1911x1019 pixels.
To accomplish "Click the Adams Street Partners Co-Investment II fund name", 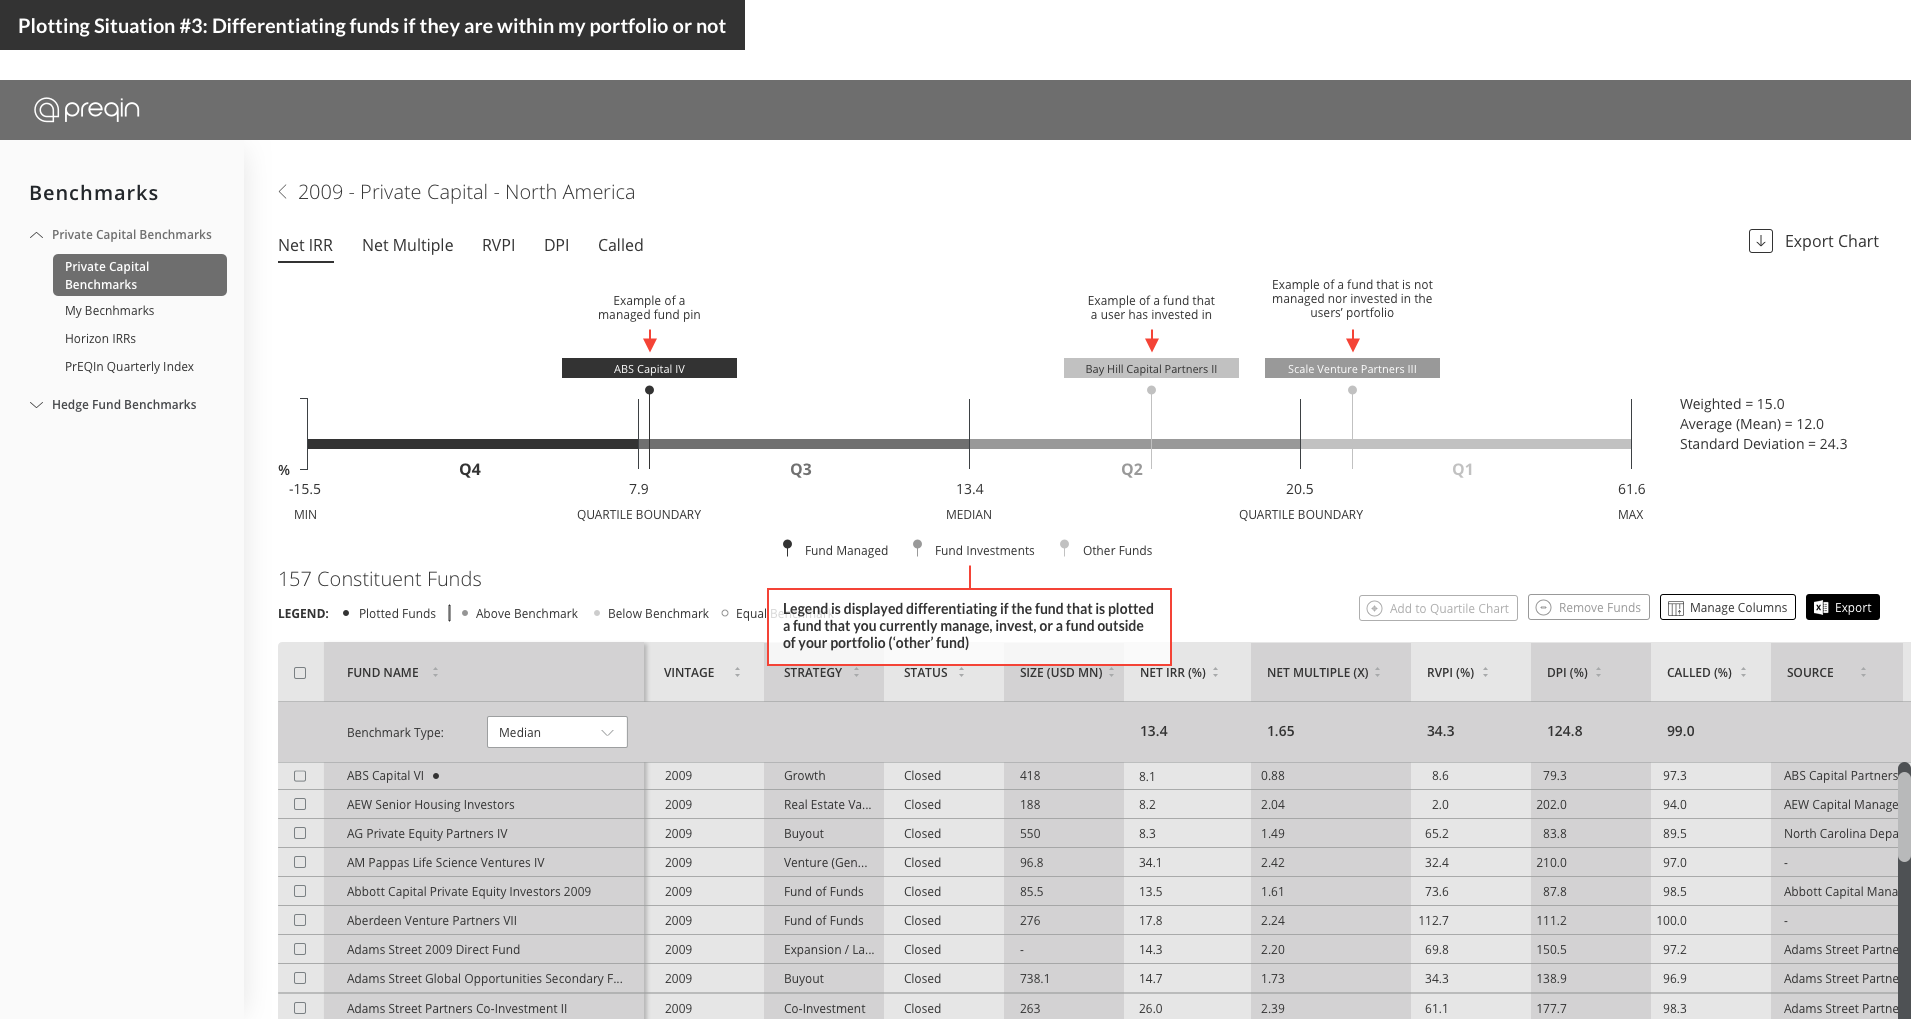I will [457, 1008].
